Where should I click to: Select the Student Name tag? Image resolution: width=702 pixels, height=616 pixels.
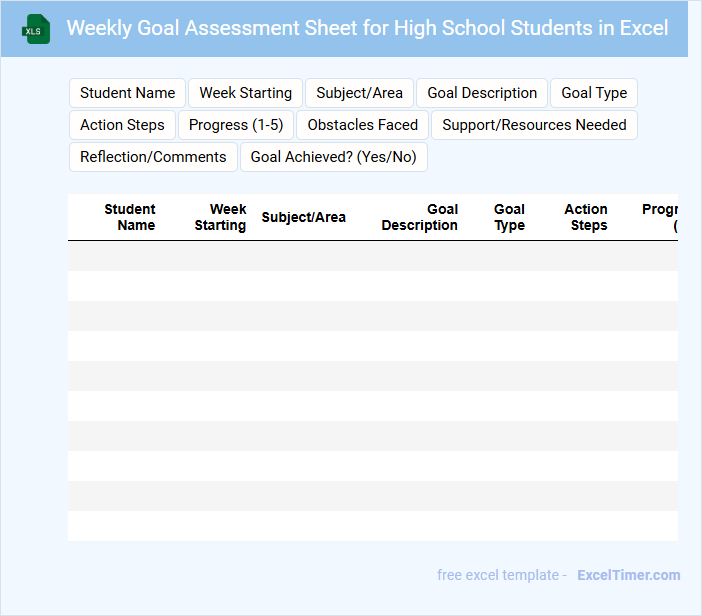point(127,93)
